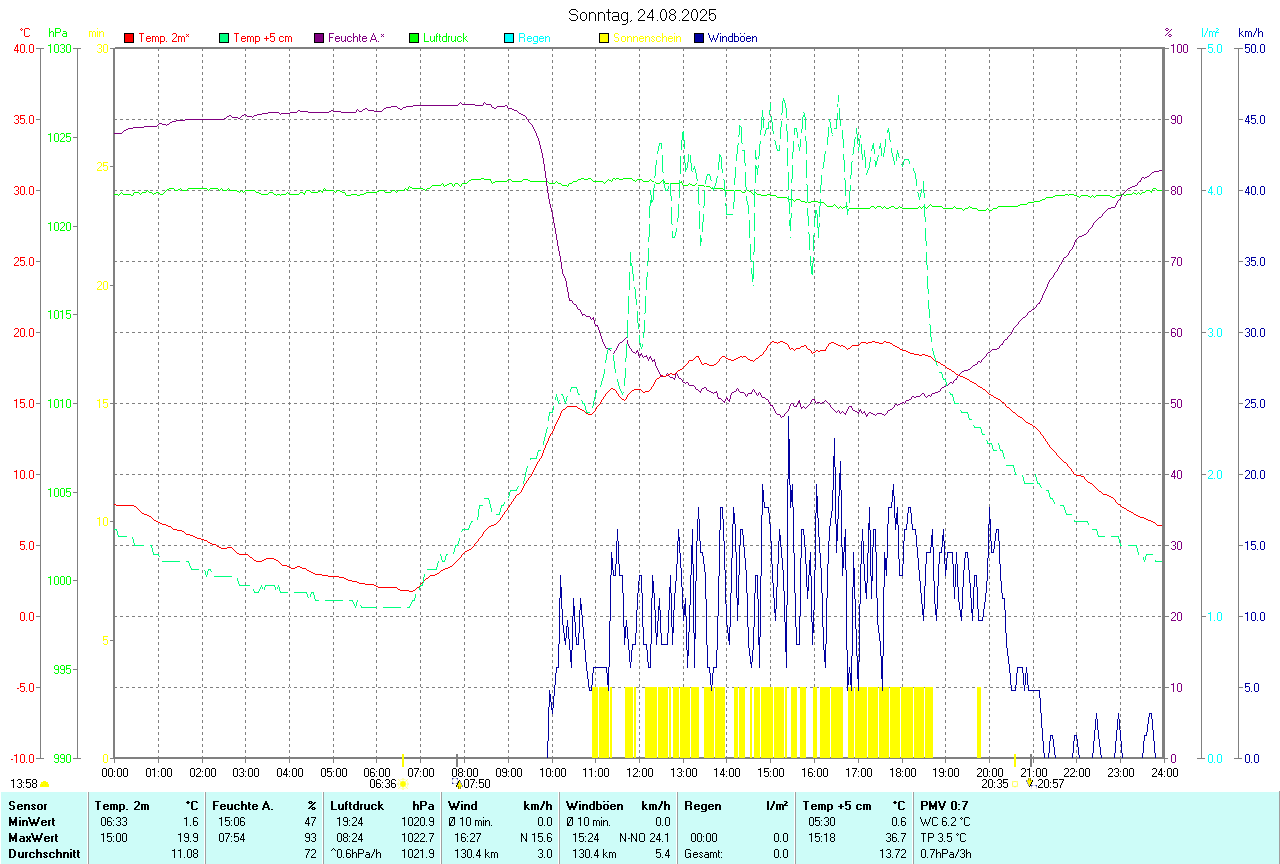Click the MaxWert row label
The image size is (1280, 864).
click(x=33, y=837)
